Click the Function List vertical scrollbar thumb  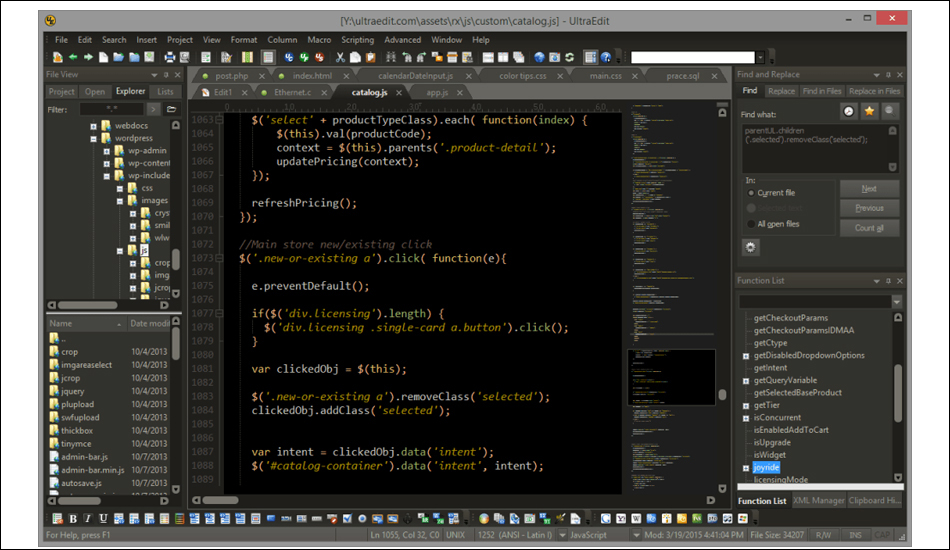898,393
